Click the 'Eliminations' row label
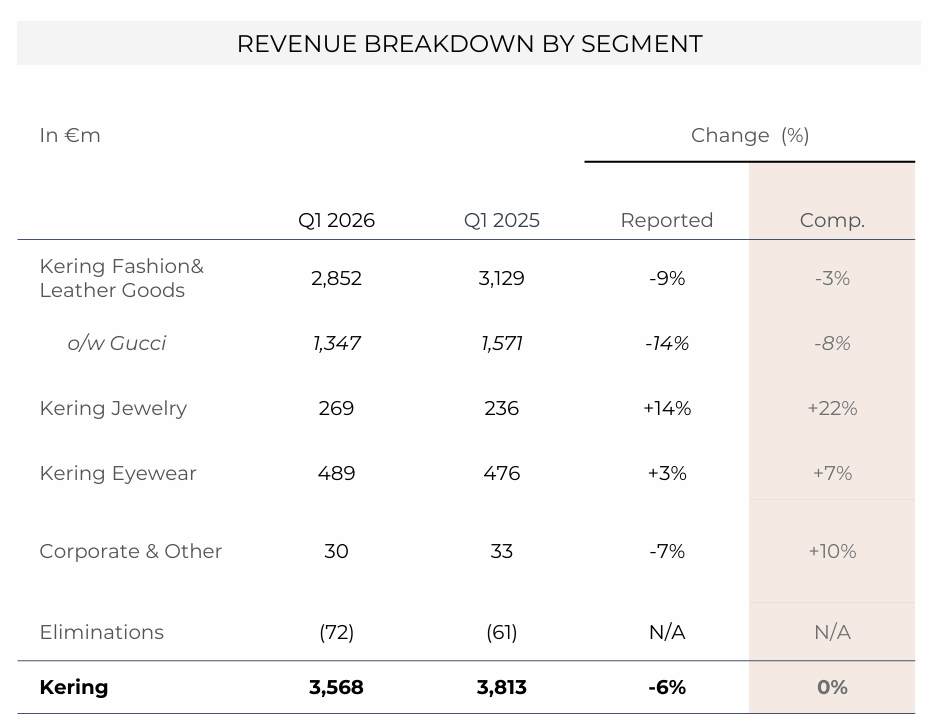Screen dimensions: 934x728 click(101, 632)
